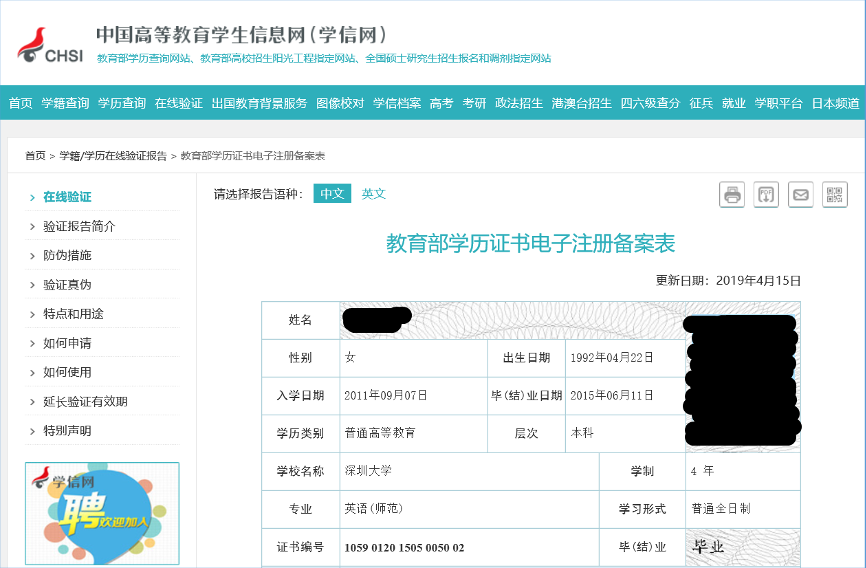Click gender value 女
The width and height of the screenshot is (866, 568).
coord(350,357)
